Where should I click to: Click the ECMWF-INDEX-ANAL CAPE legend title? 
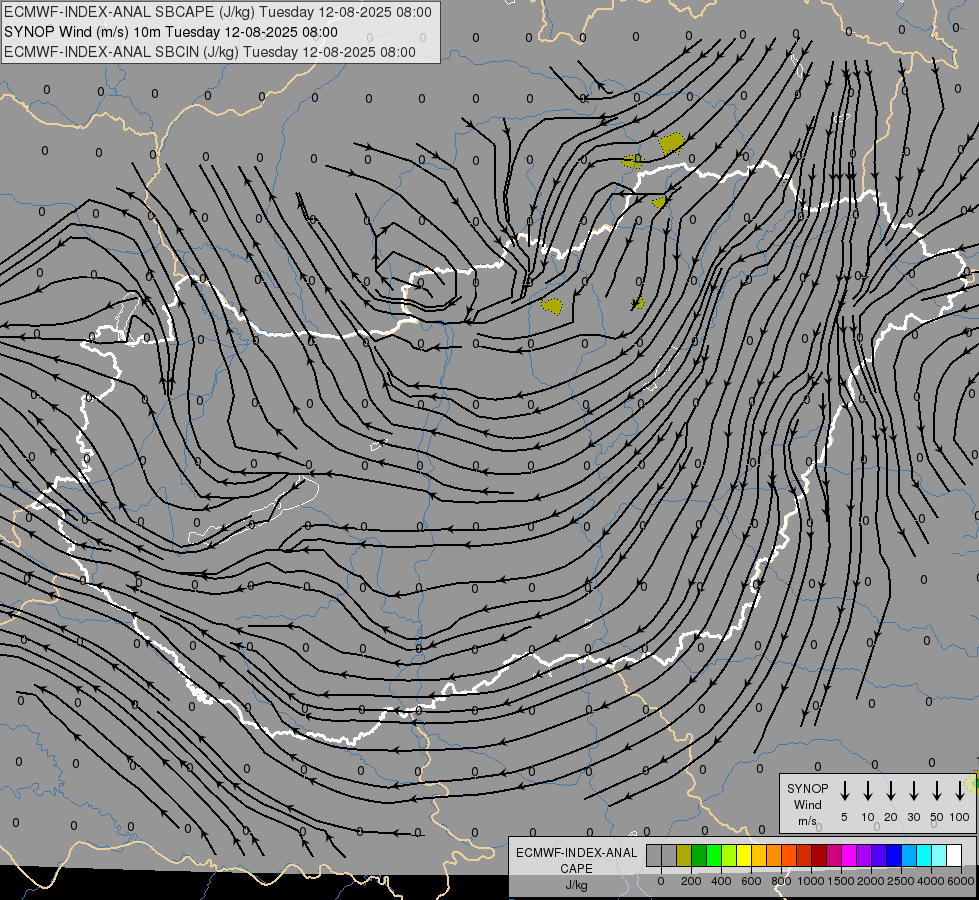tap(576, 861)
